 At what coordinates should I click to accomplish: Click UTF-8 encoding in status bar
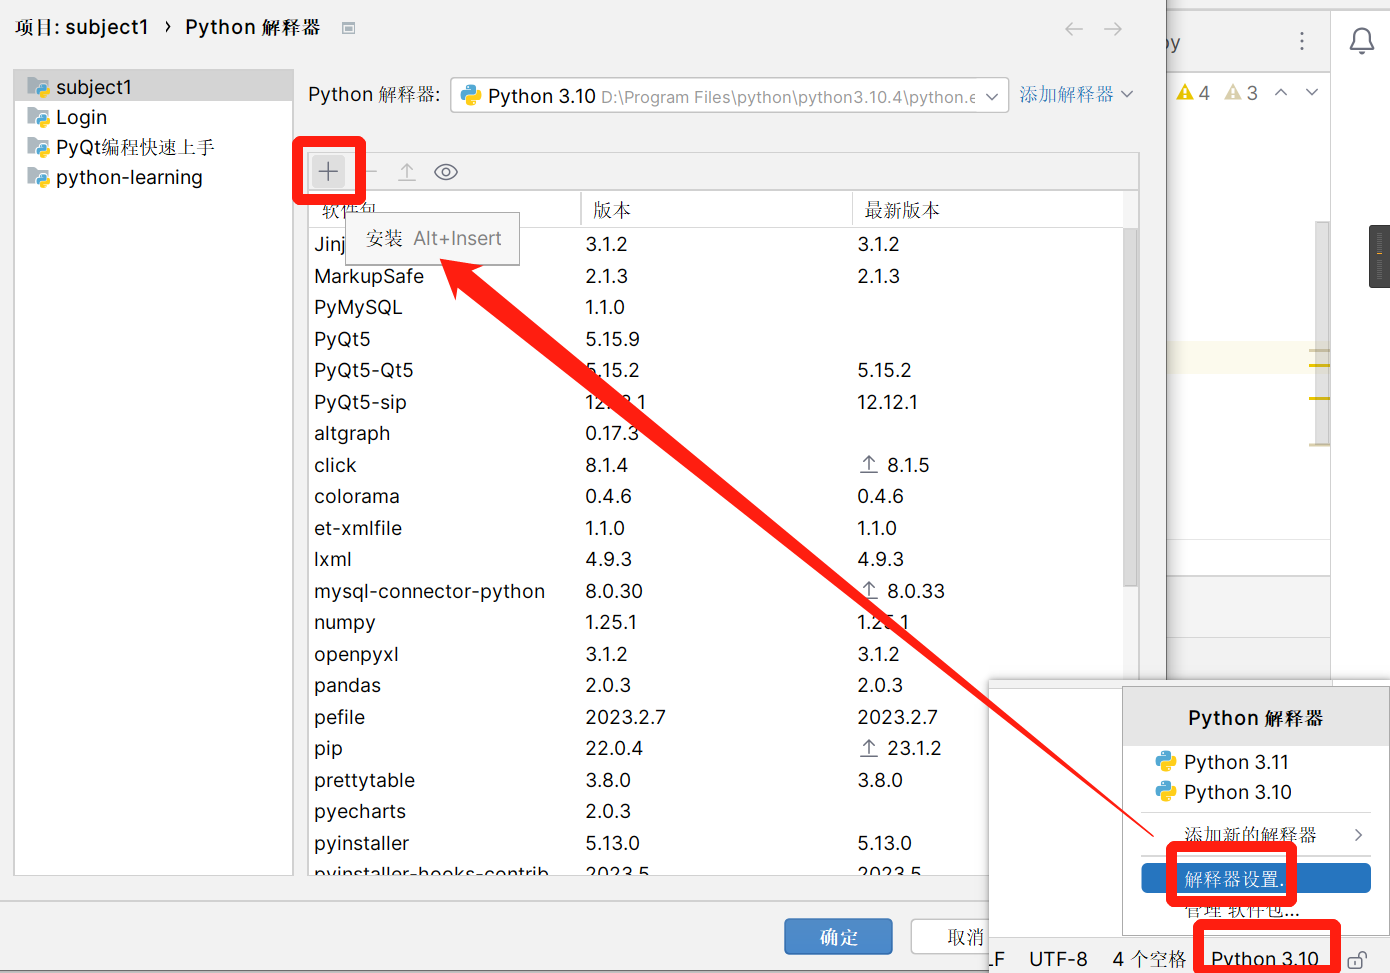1058,959
